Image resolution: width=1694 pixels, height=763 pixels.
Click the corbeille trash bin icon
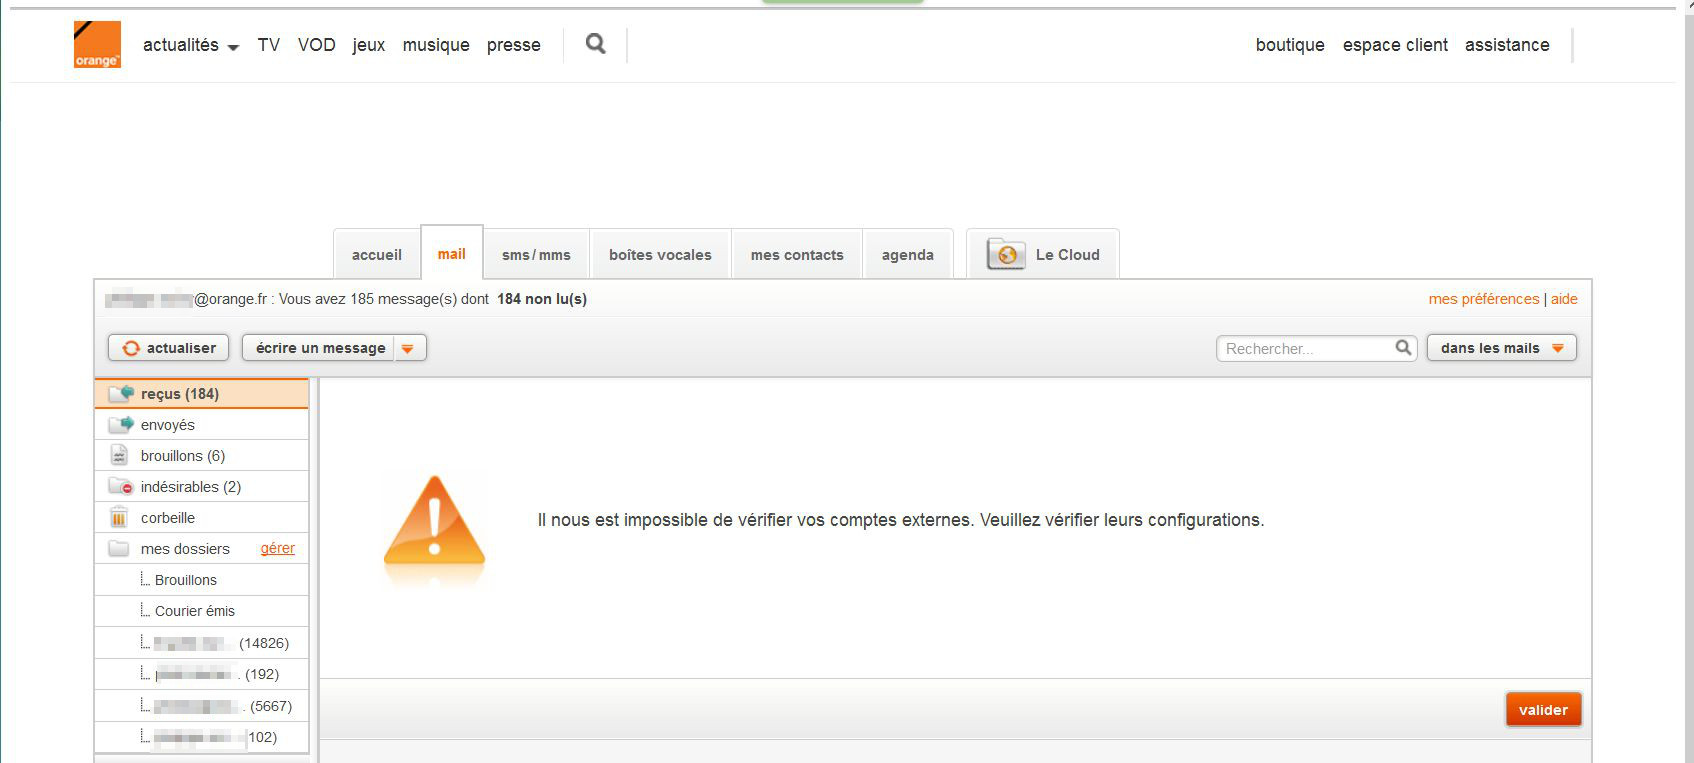pos(119,518)
